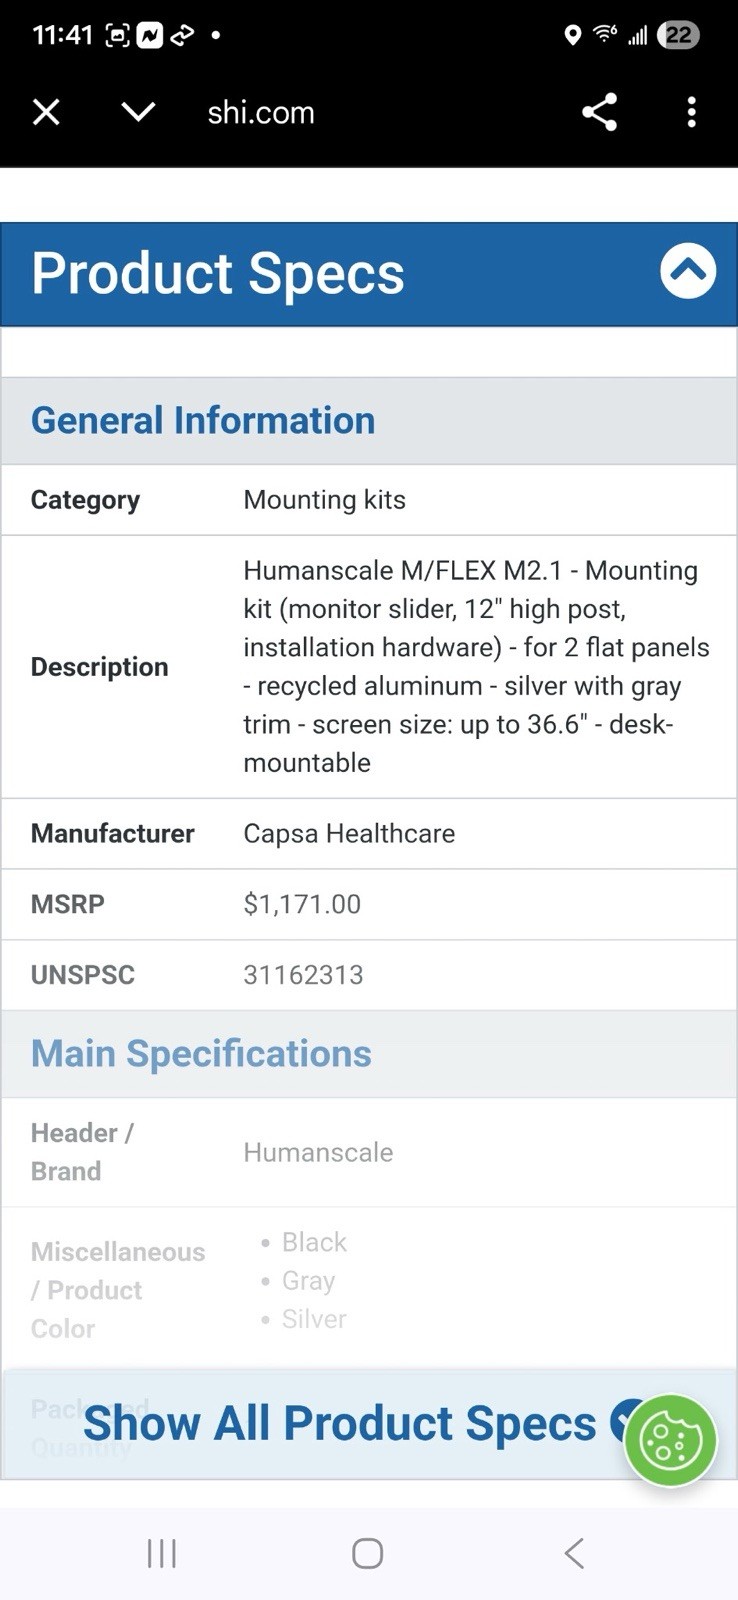Click the Main Specifications heading
This screenshot has width=738, height=1600.
(201, 1054)
